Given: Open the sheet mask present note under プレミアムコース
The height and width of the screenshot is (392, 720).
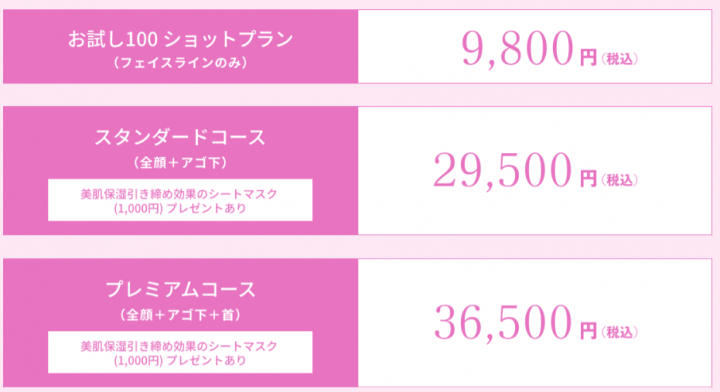Looking at the screenshot, I should [x=180, y=352].
